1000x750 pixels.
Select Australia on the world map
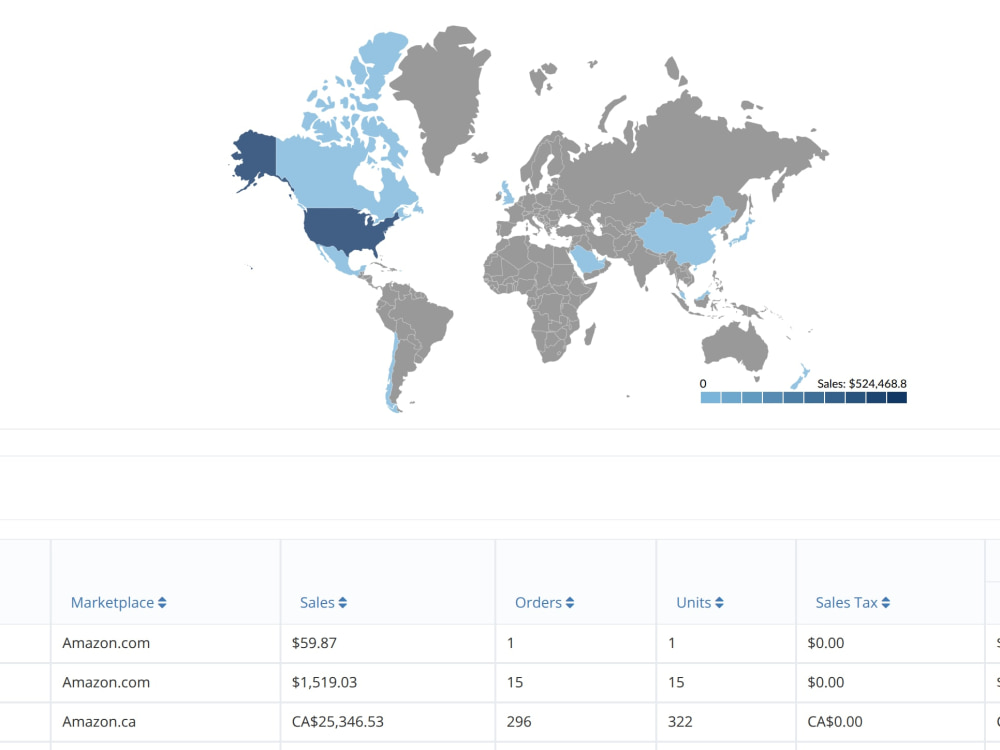coord(735,346)
